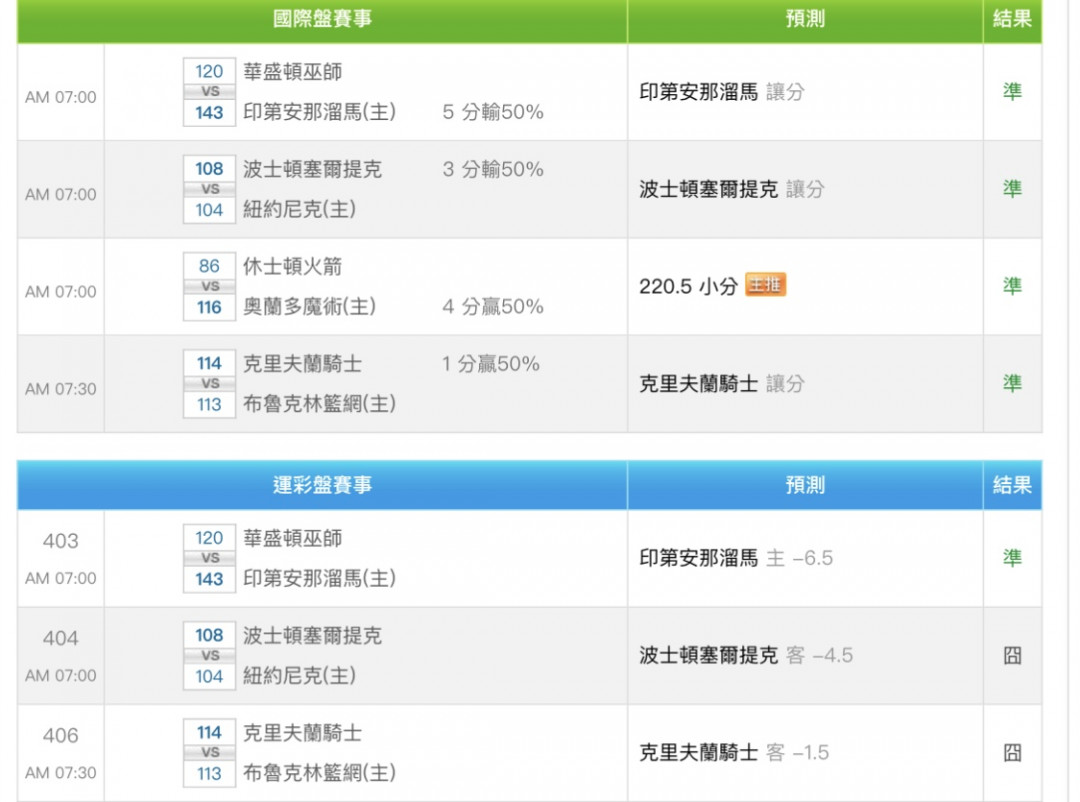The image size is (1080, 802).
Task: Click the 印第安那溜馬 讓分 prediction
Action: (x=722, y=92)
